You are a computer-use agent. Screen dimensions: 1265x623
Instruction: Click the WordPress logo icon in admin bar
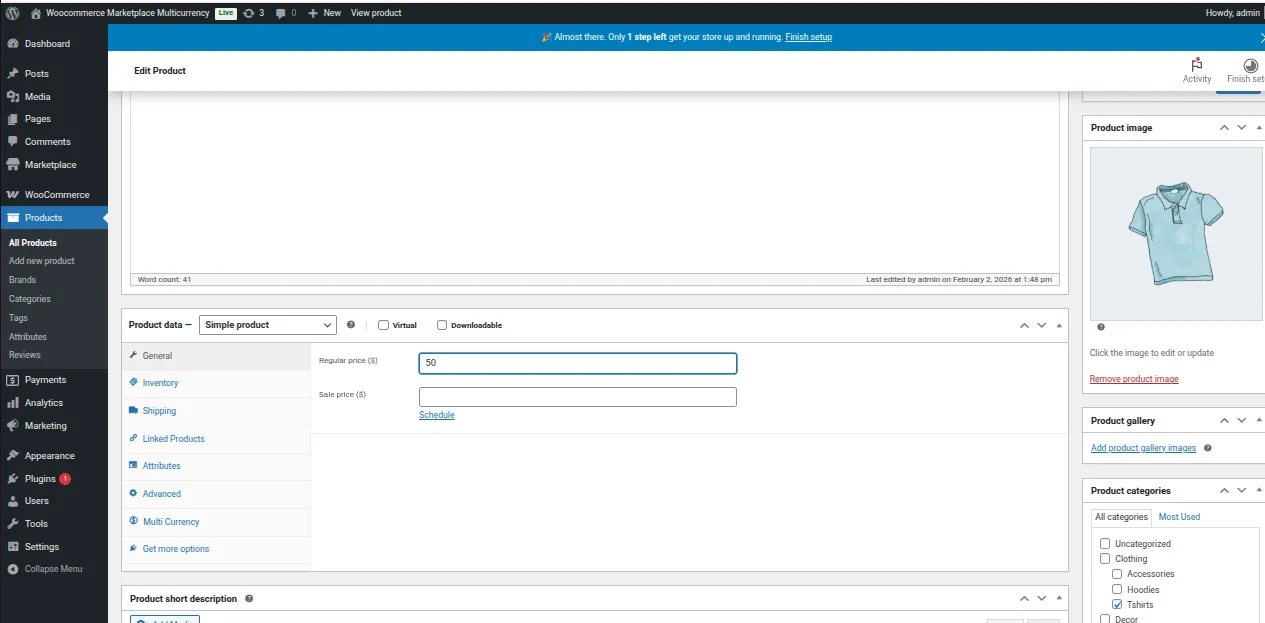tap(13, 13)
